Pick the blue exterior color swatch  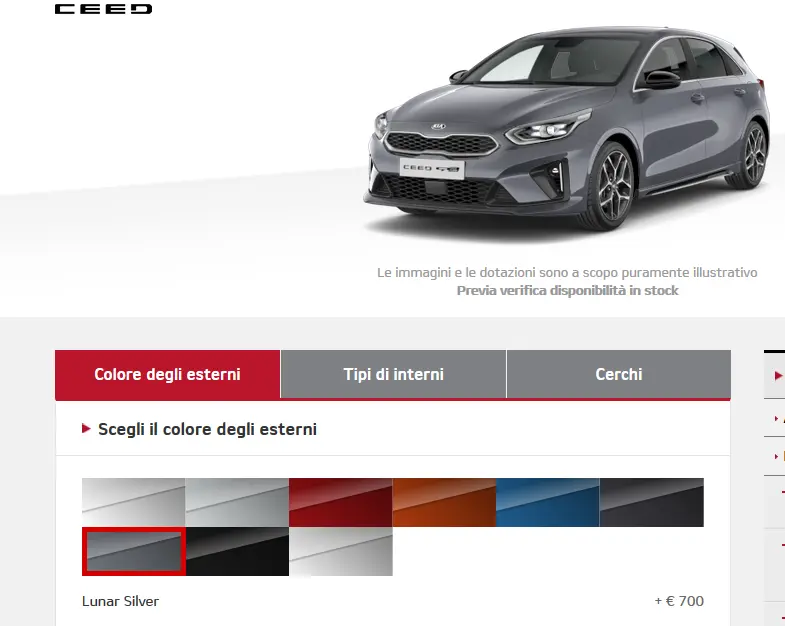coord(548,502)
